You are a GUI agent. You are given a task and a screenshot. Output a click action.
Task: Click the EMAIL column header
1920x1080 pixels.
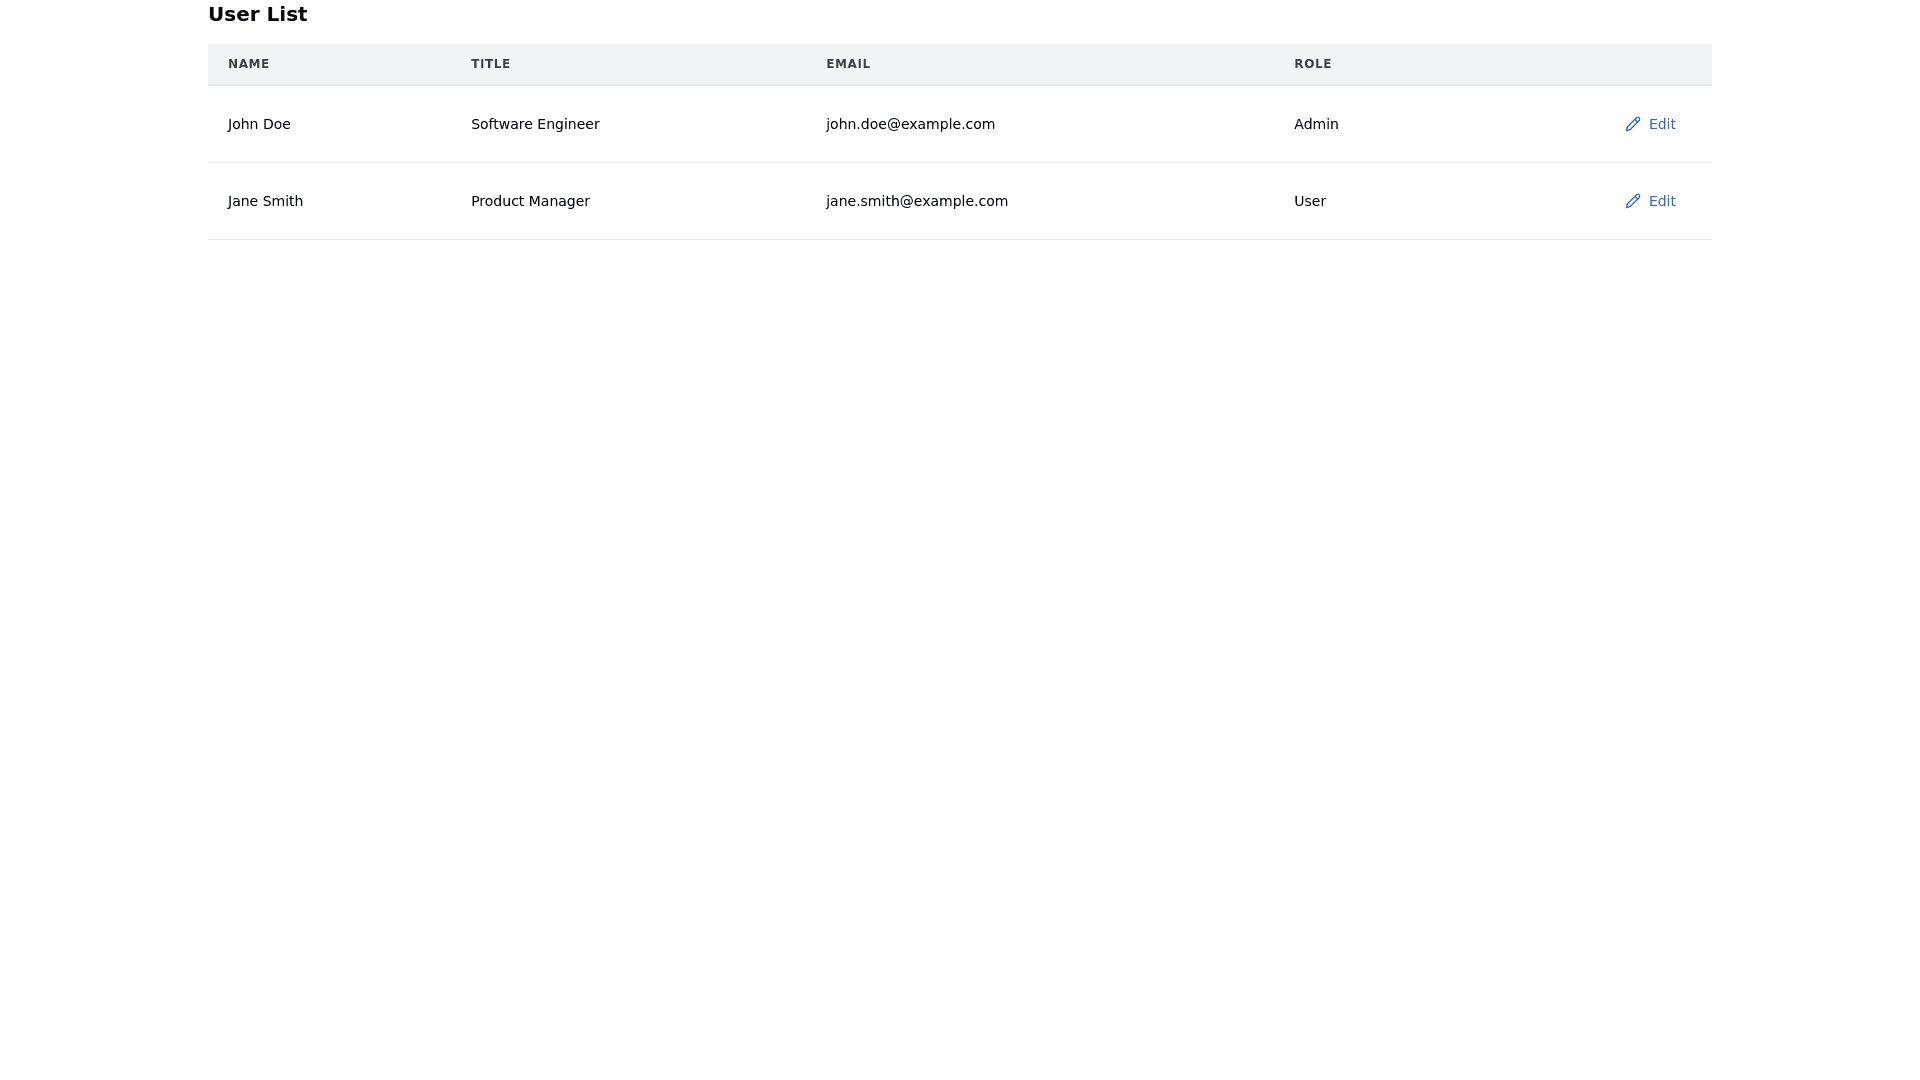click(848, 64)
